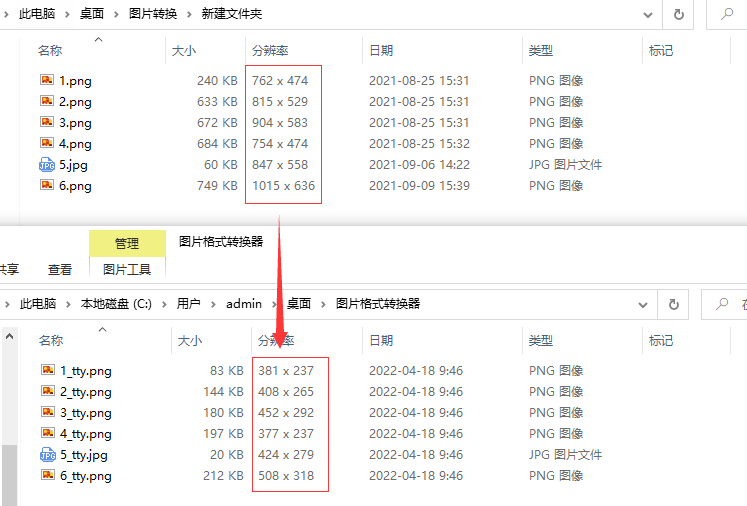Image resolution: width=747 pixels, height=506 pixels.
Task: Sort by 日期 column in the lower window
Action: point(381,340)
